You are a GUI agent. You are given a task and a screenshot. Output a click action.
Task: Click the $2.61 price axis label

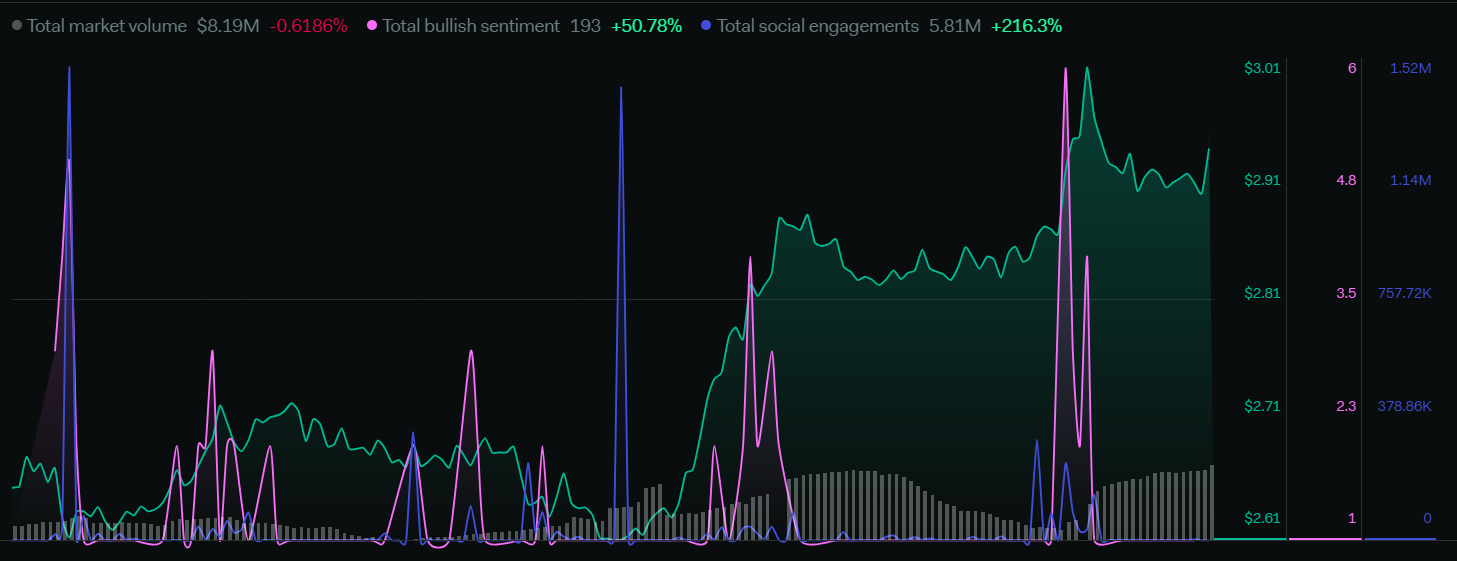(1262, 518)
